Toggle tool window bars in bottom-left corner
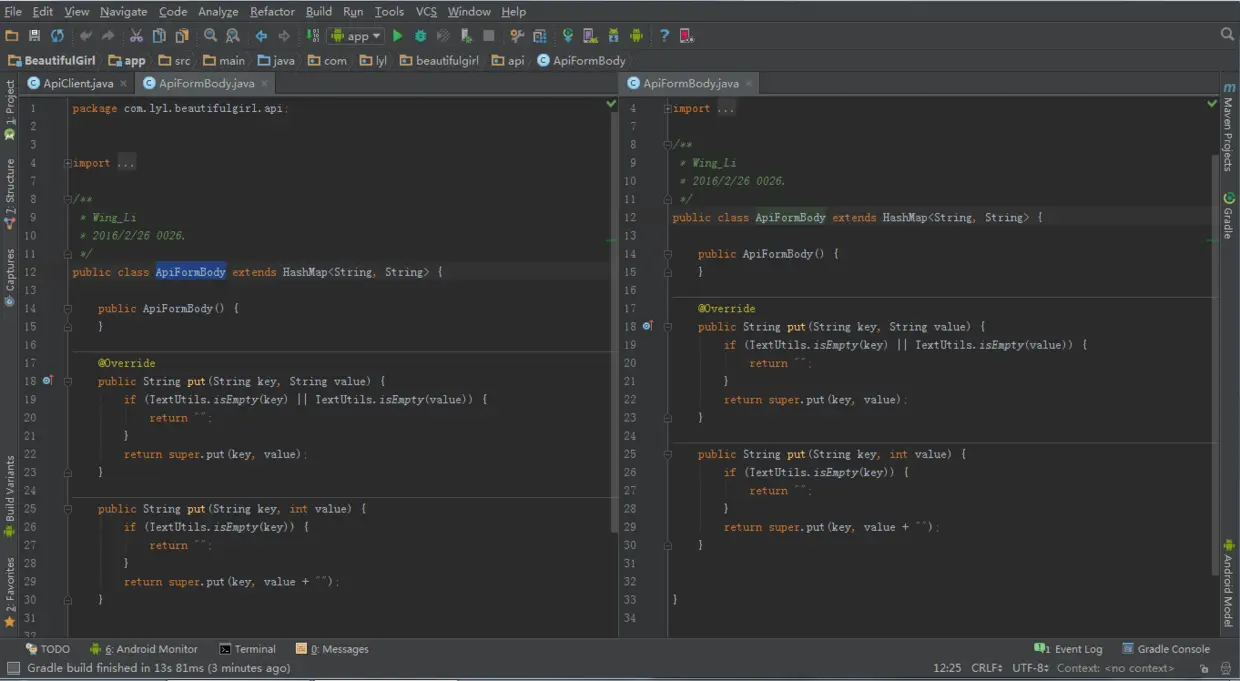 pos(13,668)
